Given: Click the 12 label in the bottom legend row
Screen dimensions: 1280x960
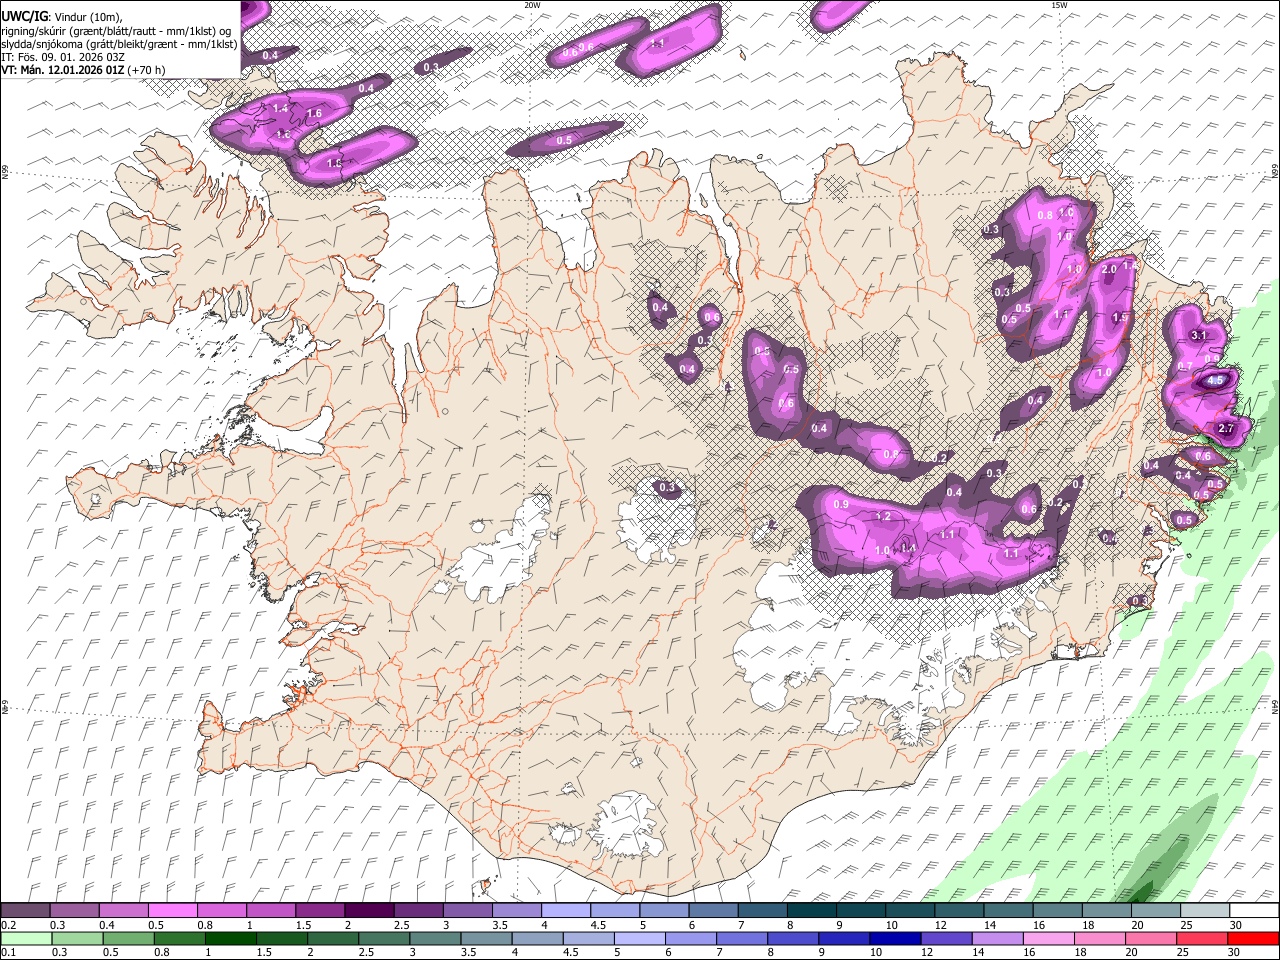Looking at the screenshot, I should [927, 952].
